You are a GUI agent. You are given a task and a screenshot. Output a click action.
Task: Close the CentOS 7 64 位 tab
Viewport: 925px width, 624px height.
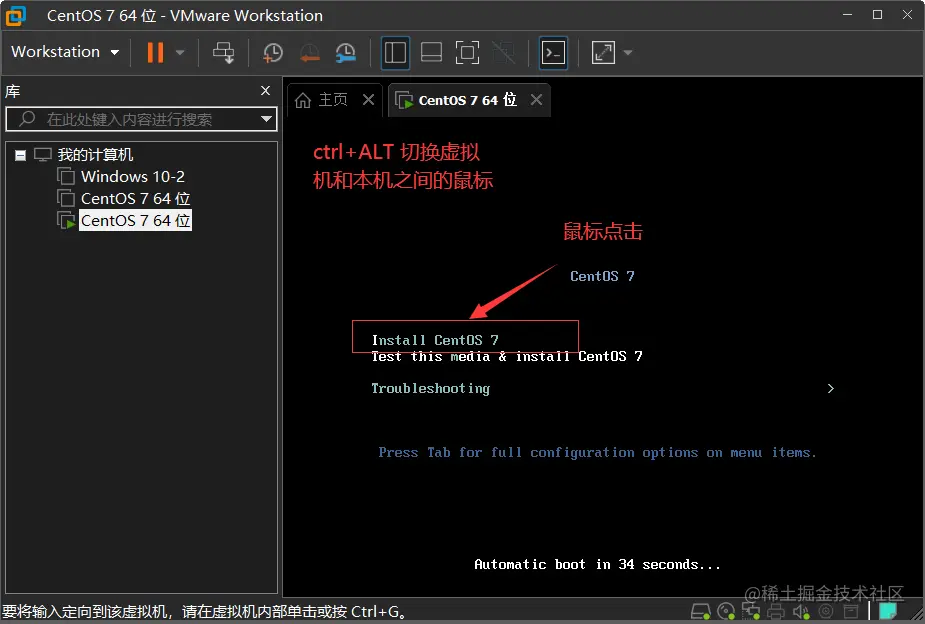(x=536, y=100)
